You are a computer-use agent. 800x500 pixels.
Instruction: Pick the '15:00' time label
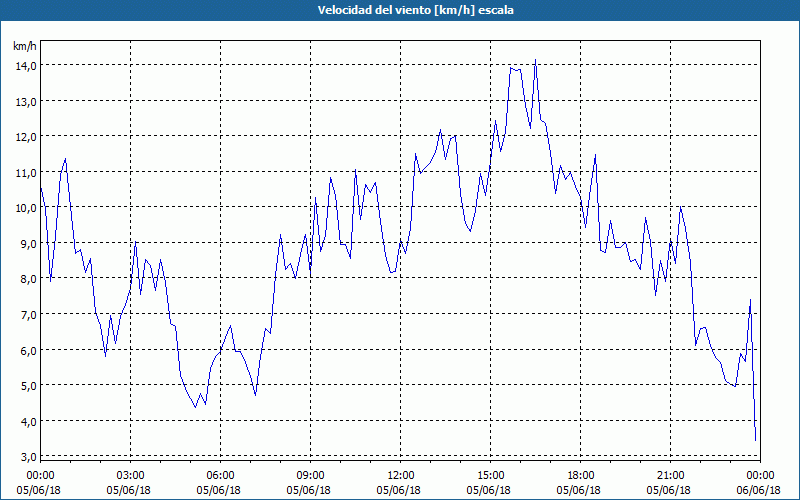pos(490,476)
